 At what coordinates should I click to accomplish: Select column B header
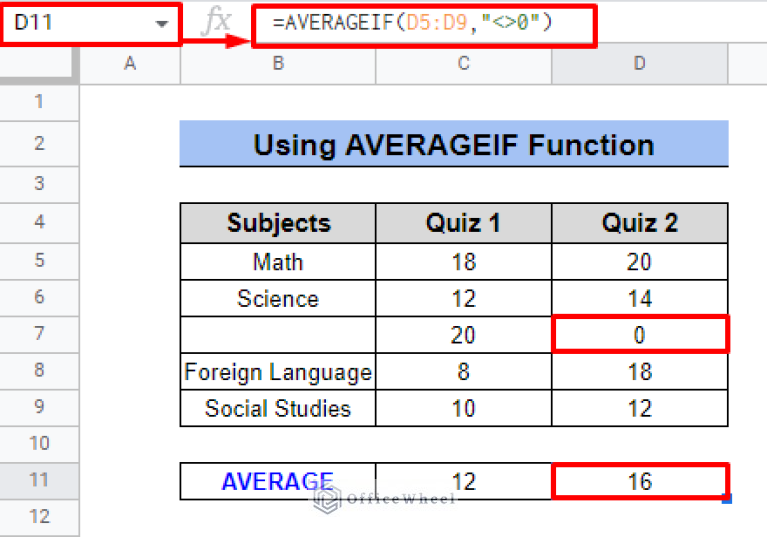(x=277, y=64)
